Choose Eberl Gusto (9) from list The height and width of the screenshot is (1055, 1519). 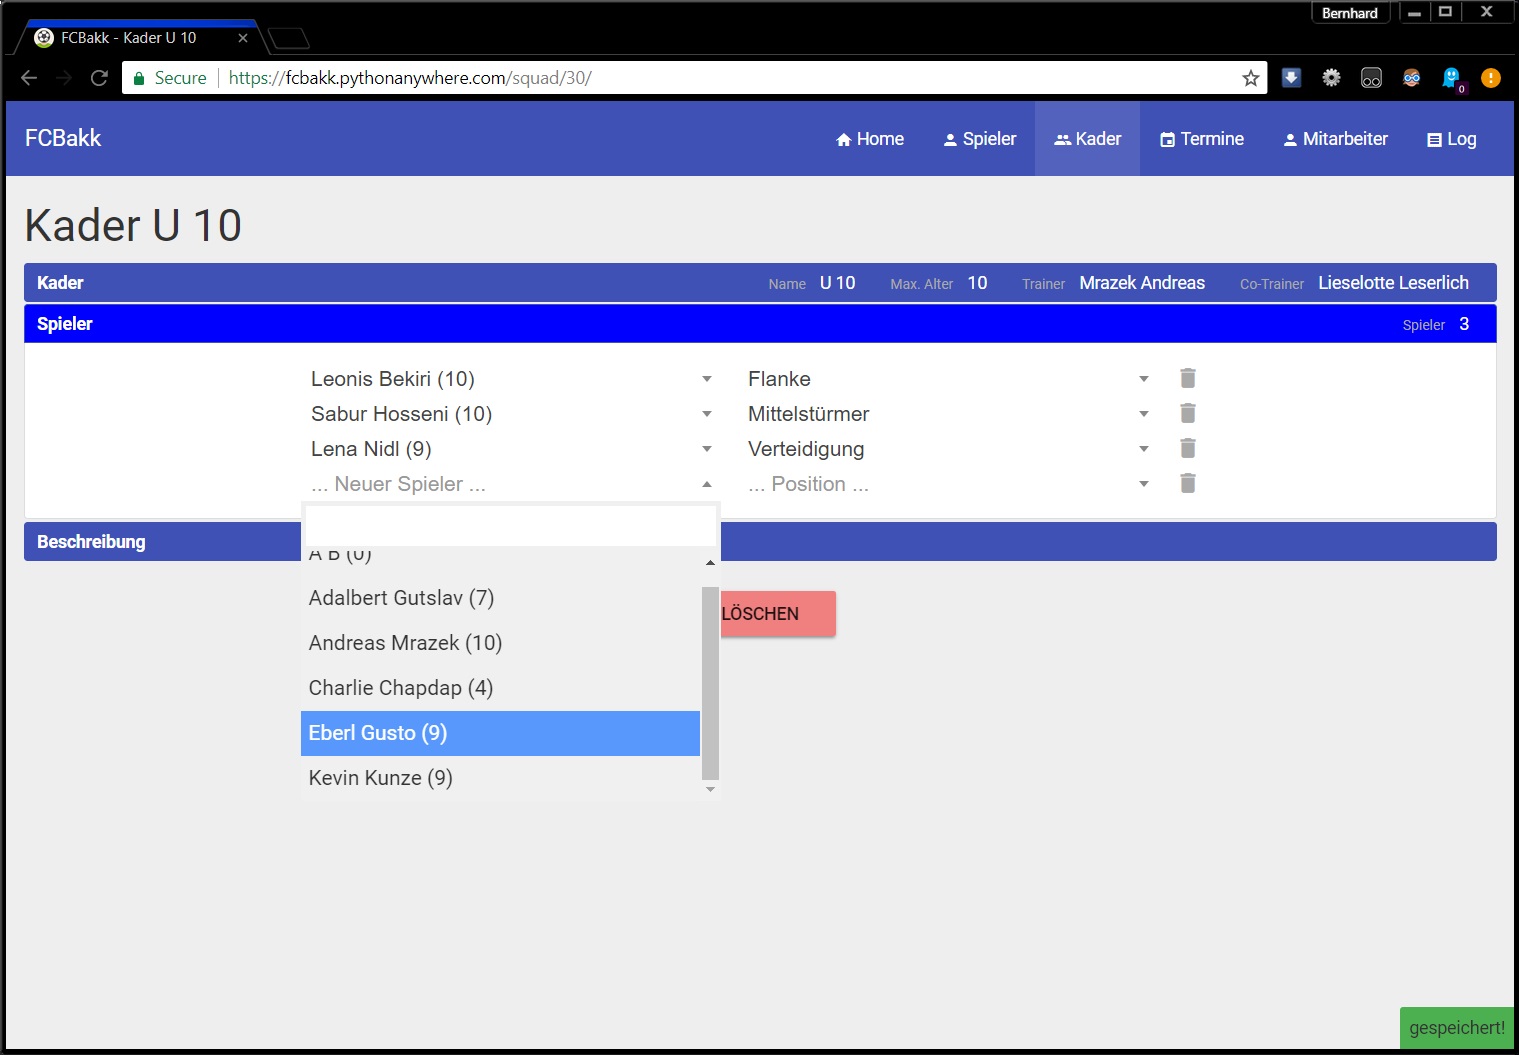pyautogui.click(x=500, y=733)
